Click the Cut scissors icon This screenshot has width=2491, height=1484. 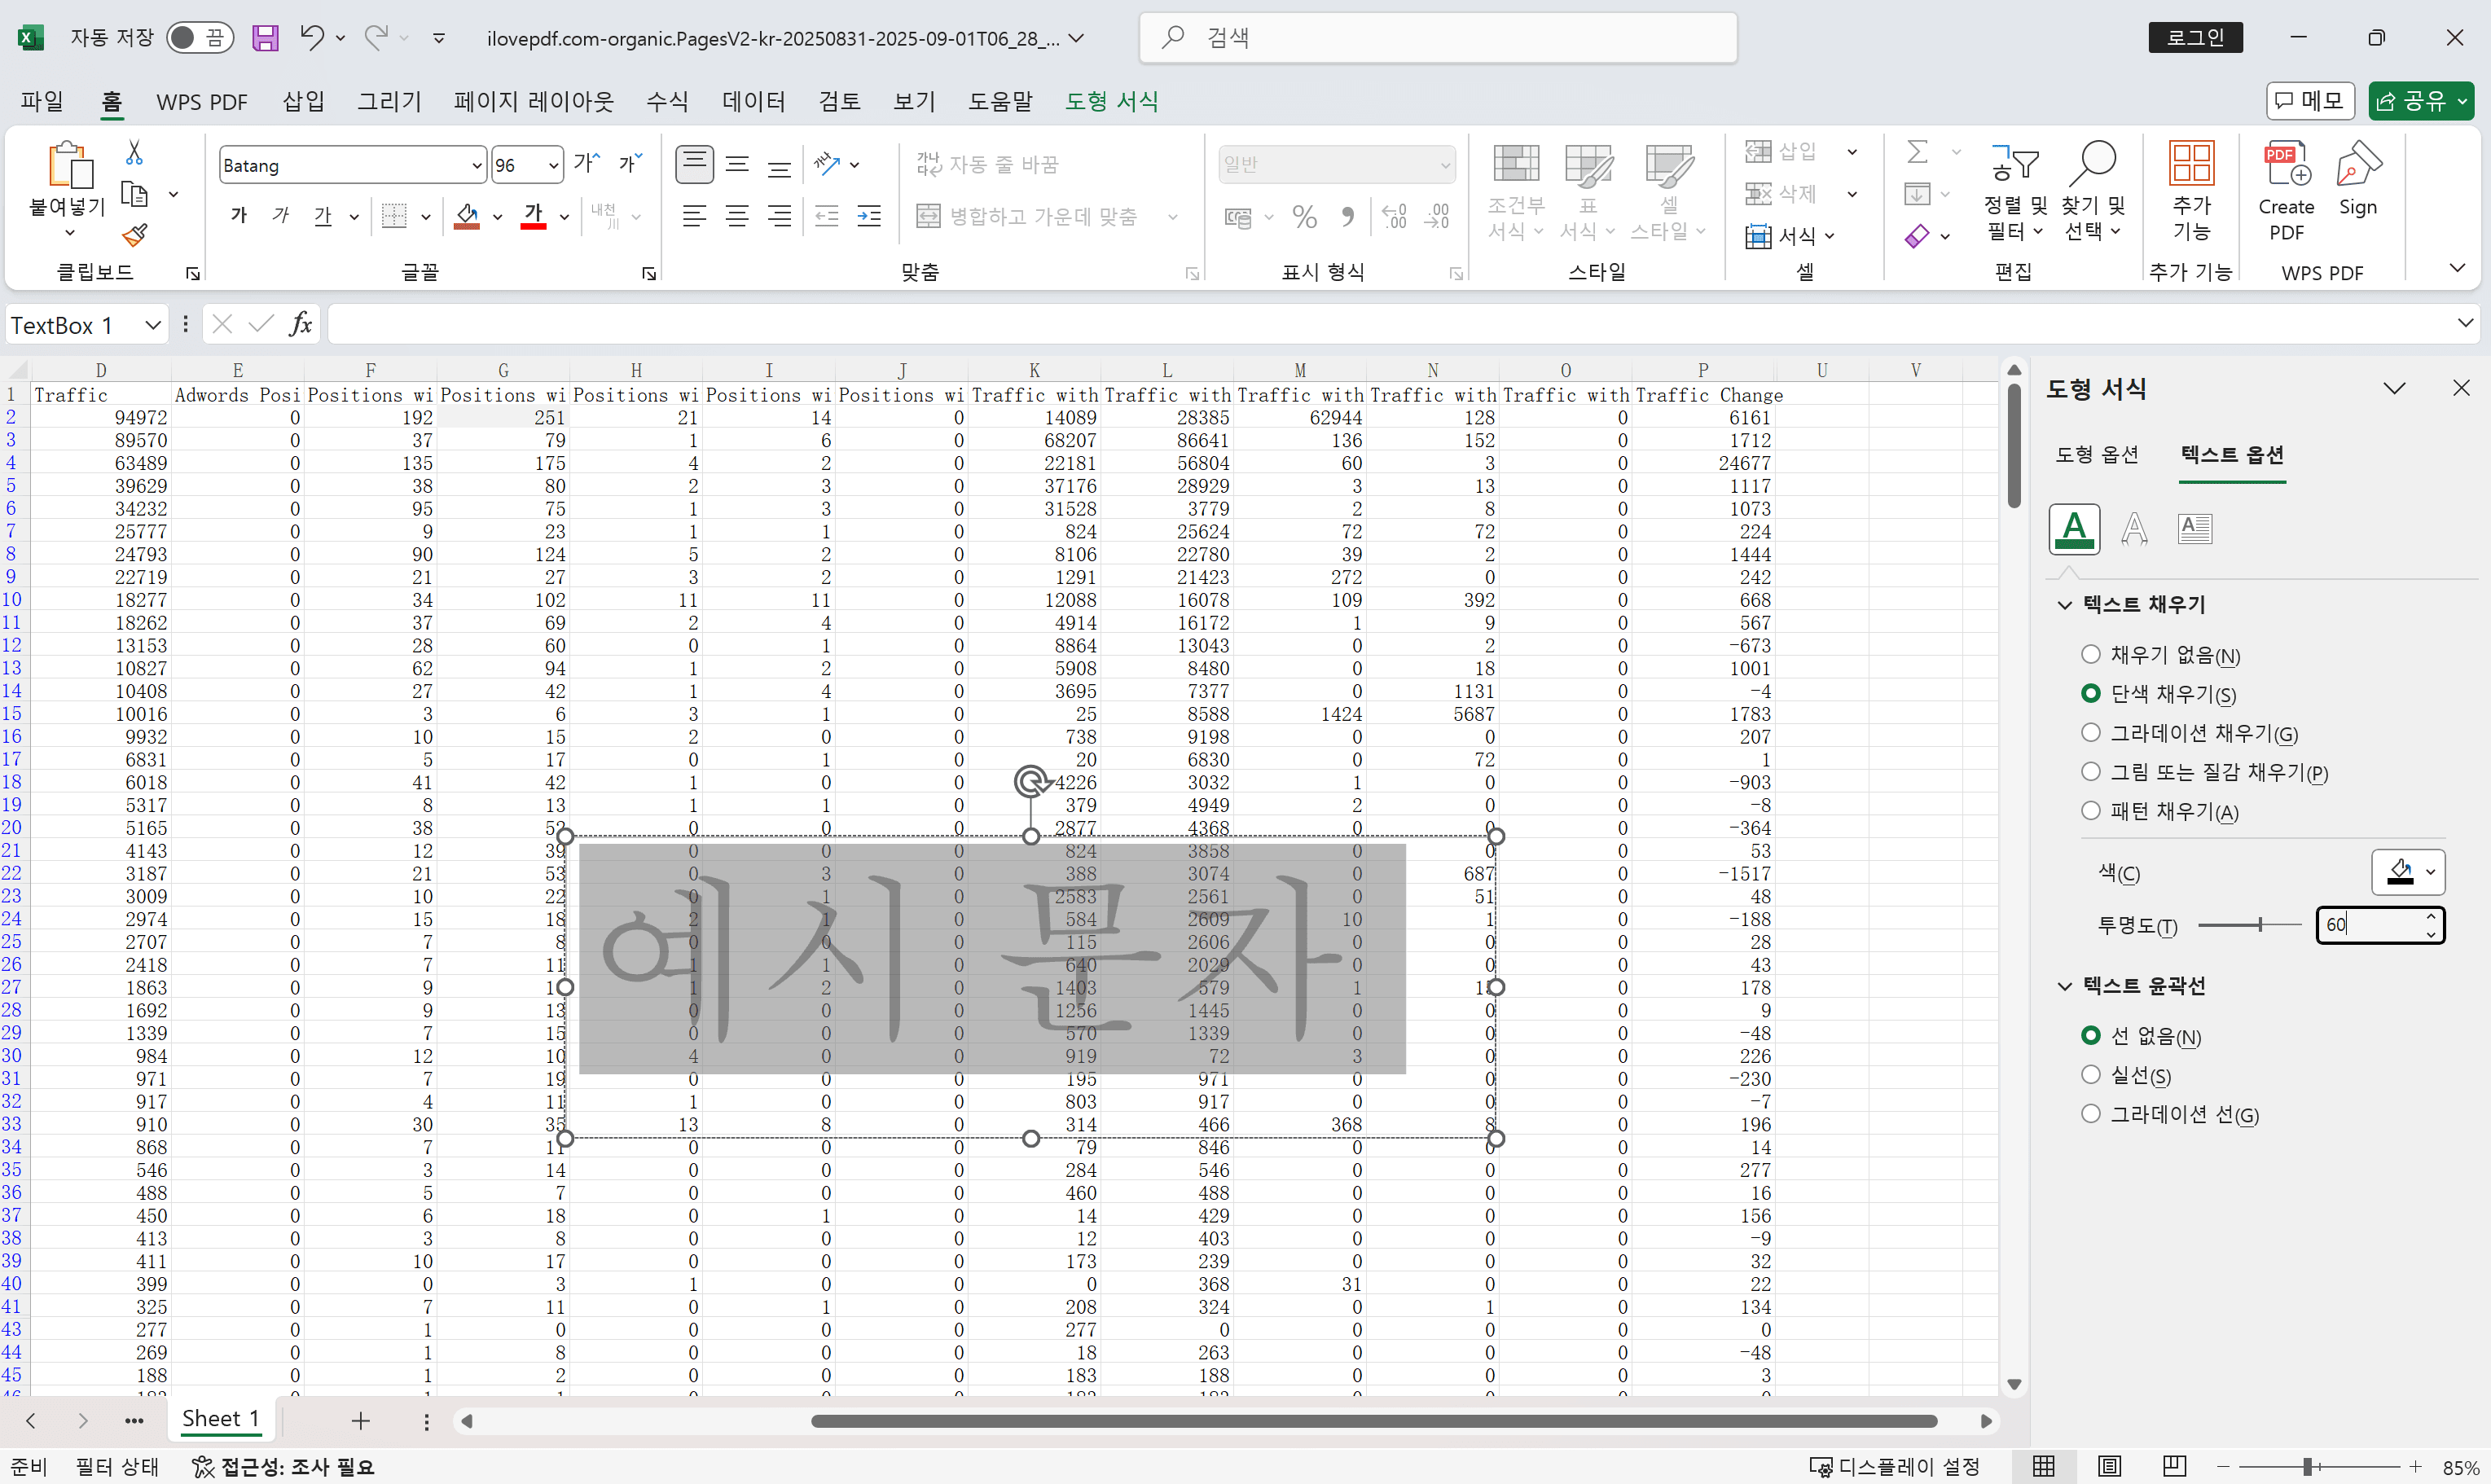pyautogui.click(x=134, y=152)
